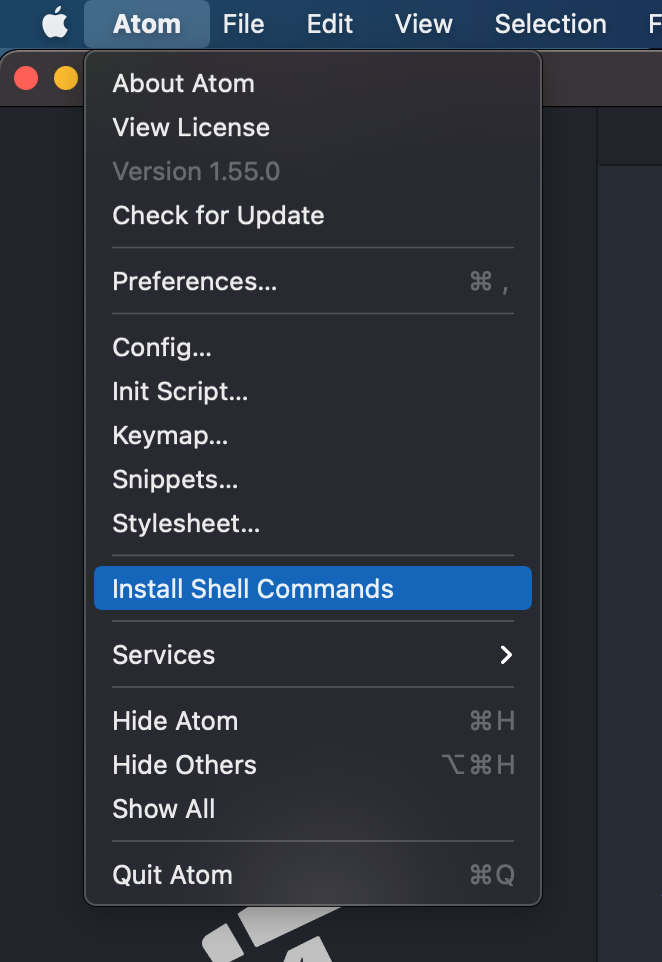The height and width of the screenshot is (962, 662).
Task: Select About Atom menu entry
Action: (x=183, y=84)
